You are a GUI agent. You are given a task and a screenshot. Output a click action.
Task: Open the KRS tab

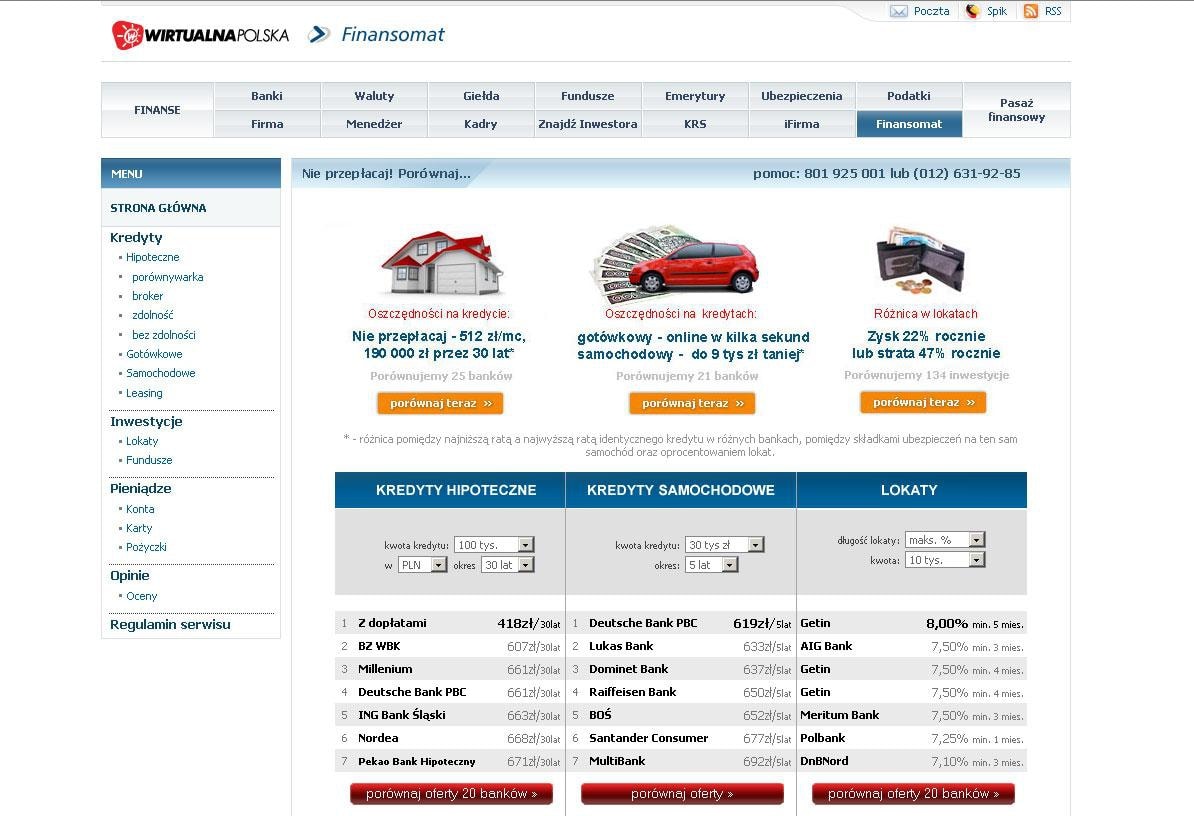[695, 124]
